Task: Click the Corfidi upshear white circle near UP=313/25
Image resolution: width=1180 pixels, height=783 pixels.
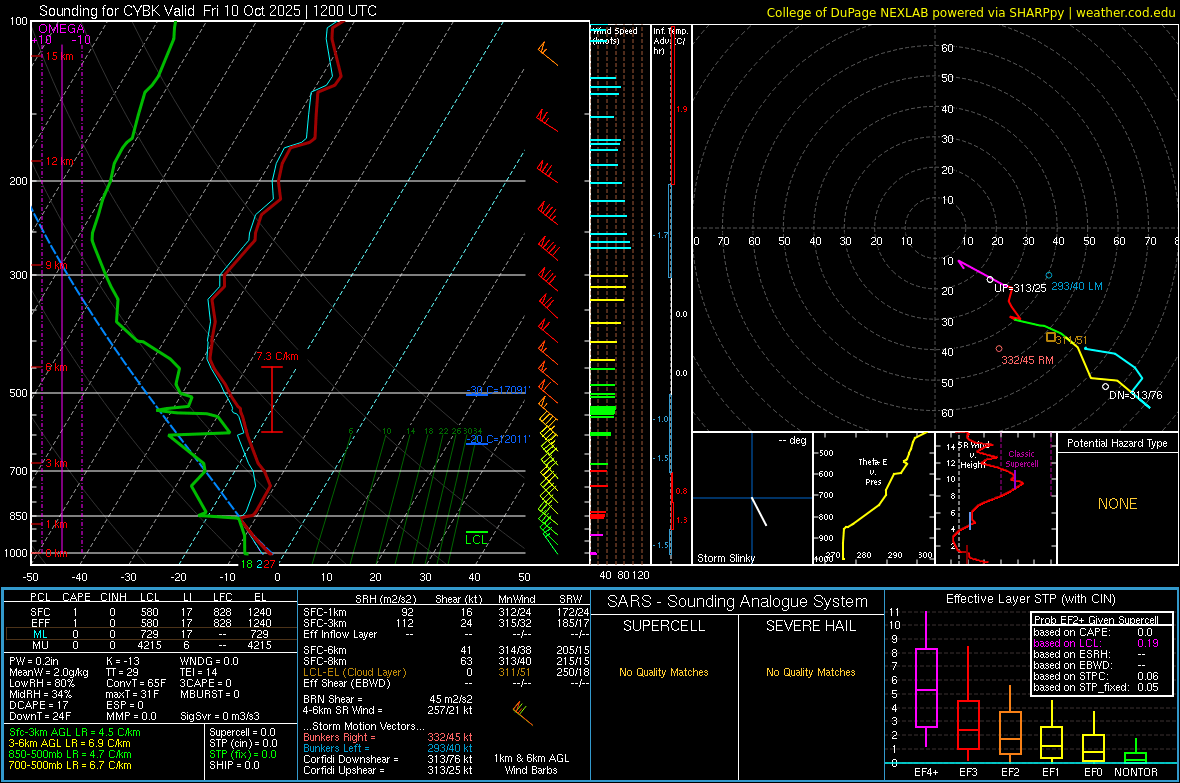Action: [990, 279]
